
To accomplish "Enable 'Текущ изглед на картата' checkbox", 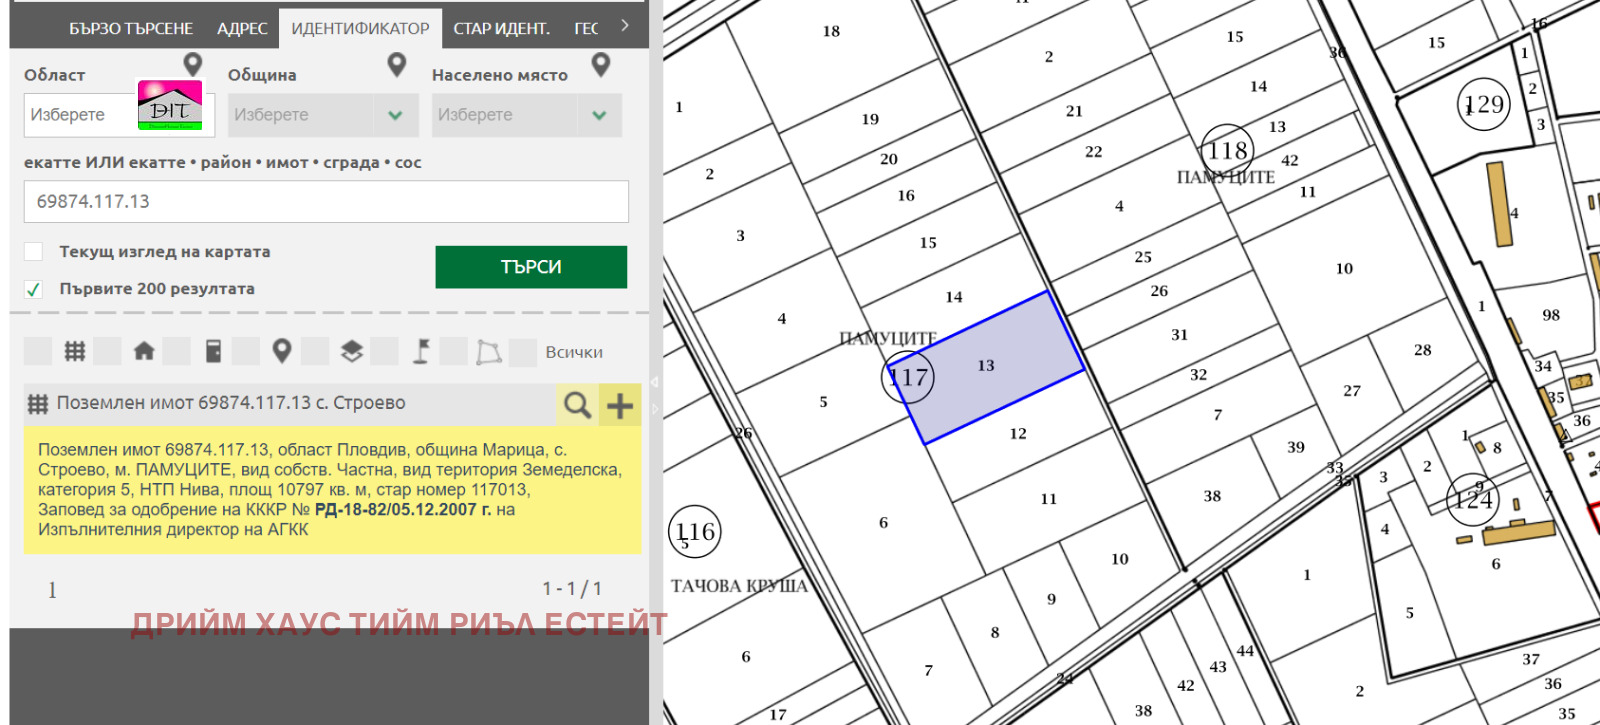I will click(x=34, y=252).
